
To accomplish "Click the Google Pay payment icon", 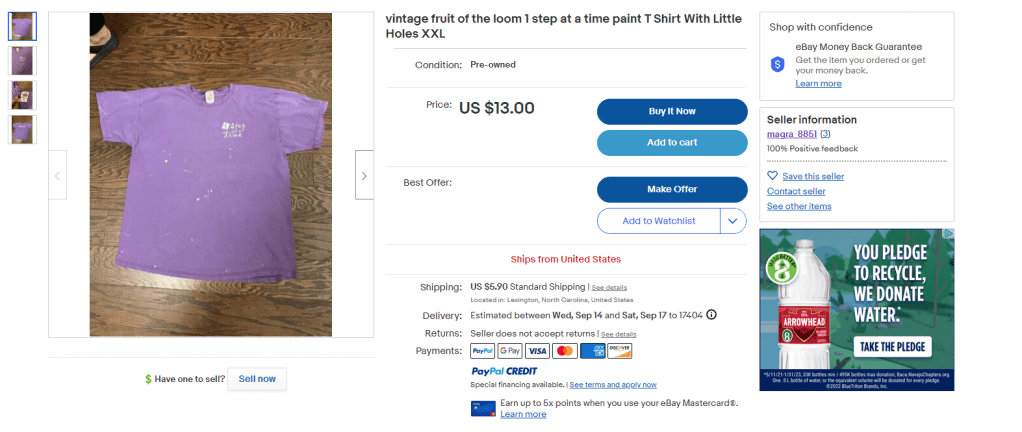I will click(x=510, y=351).
